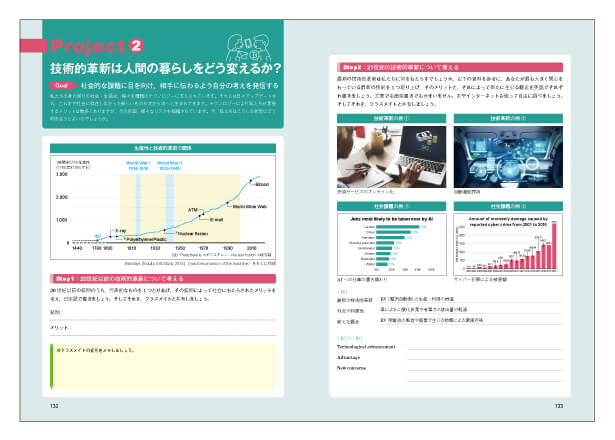The width and height of the screenshot is (615, 440).
Task: Click the "3,000" y-axis value
Action: click(62, 174)
